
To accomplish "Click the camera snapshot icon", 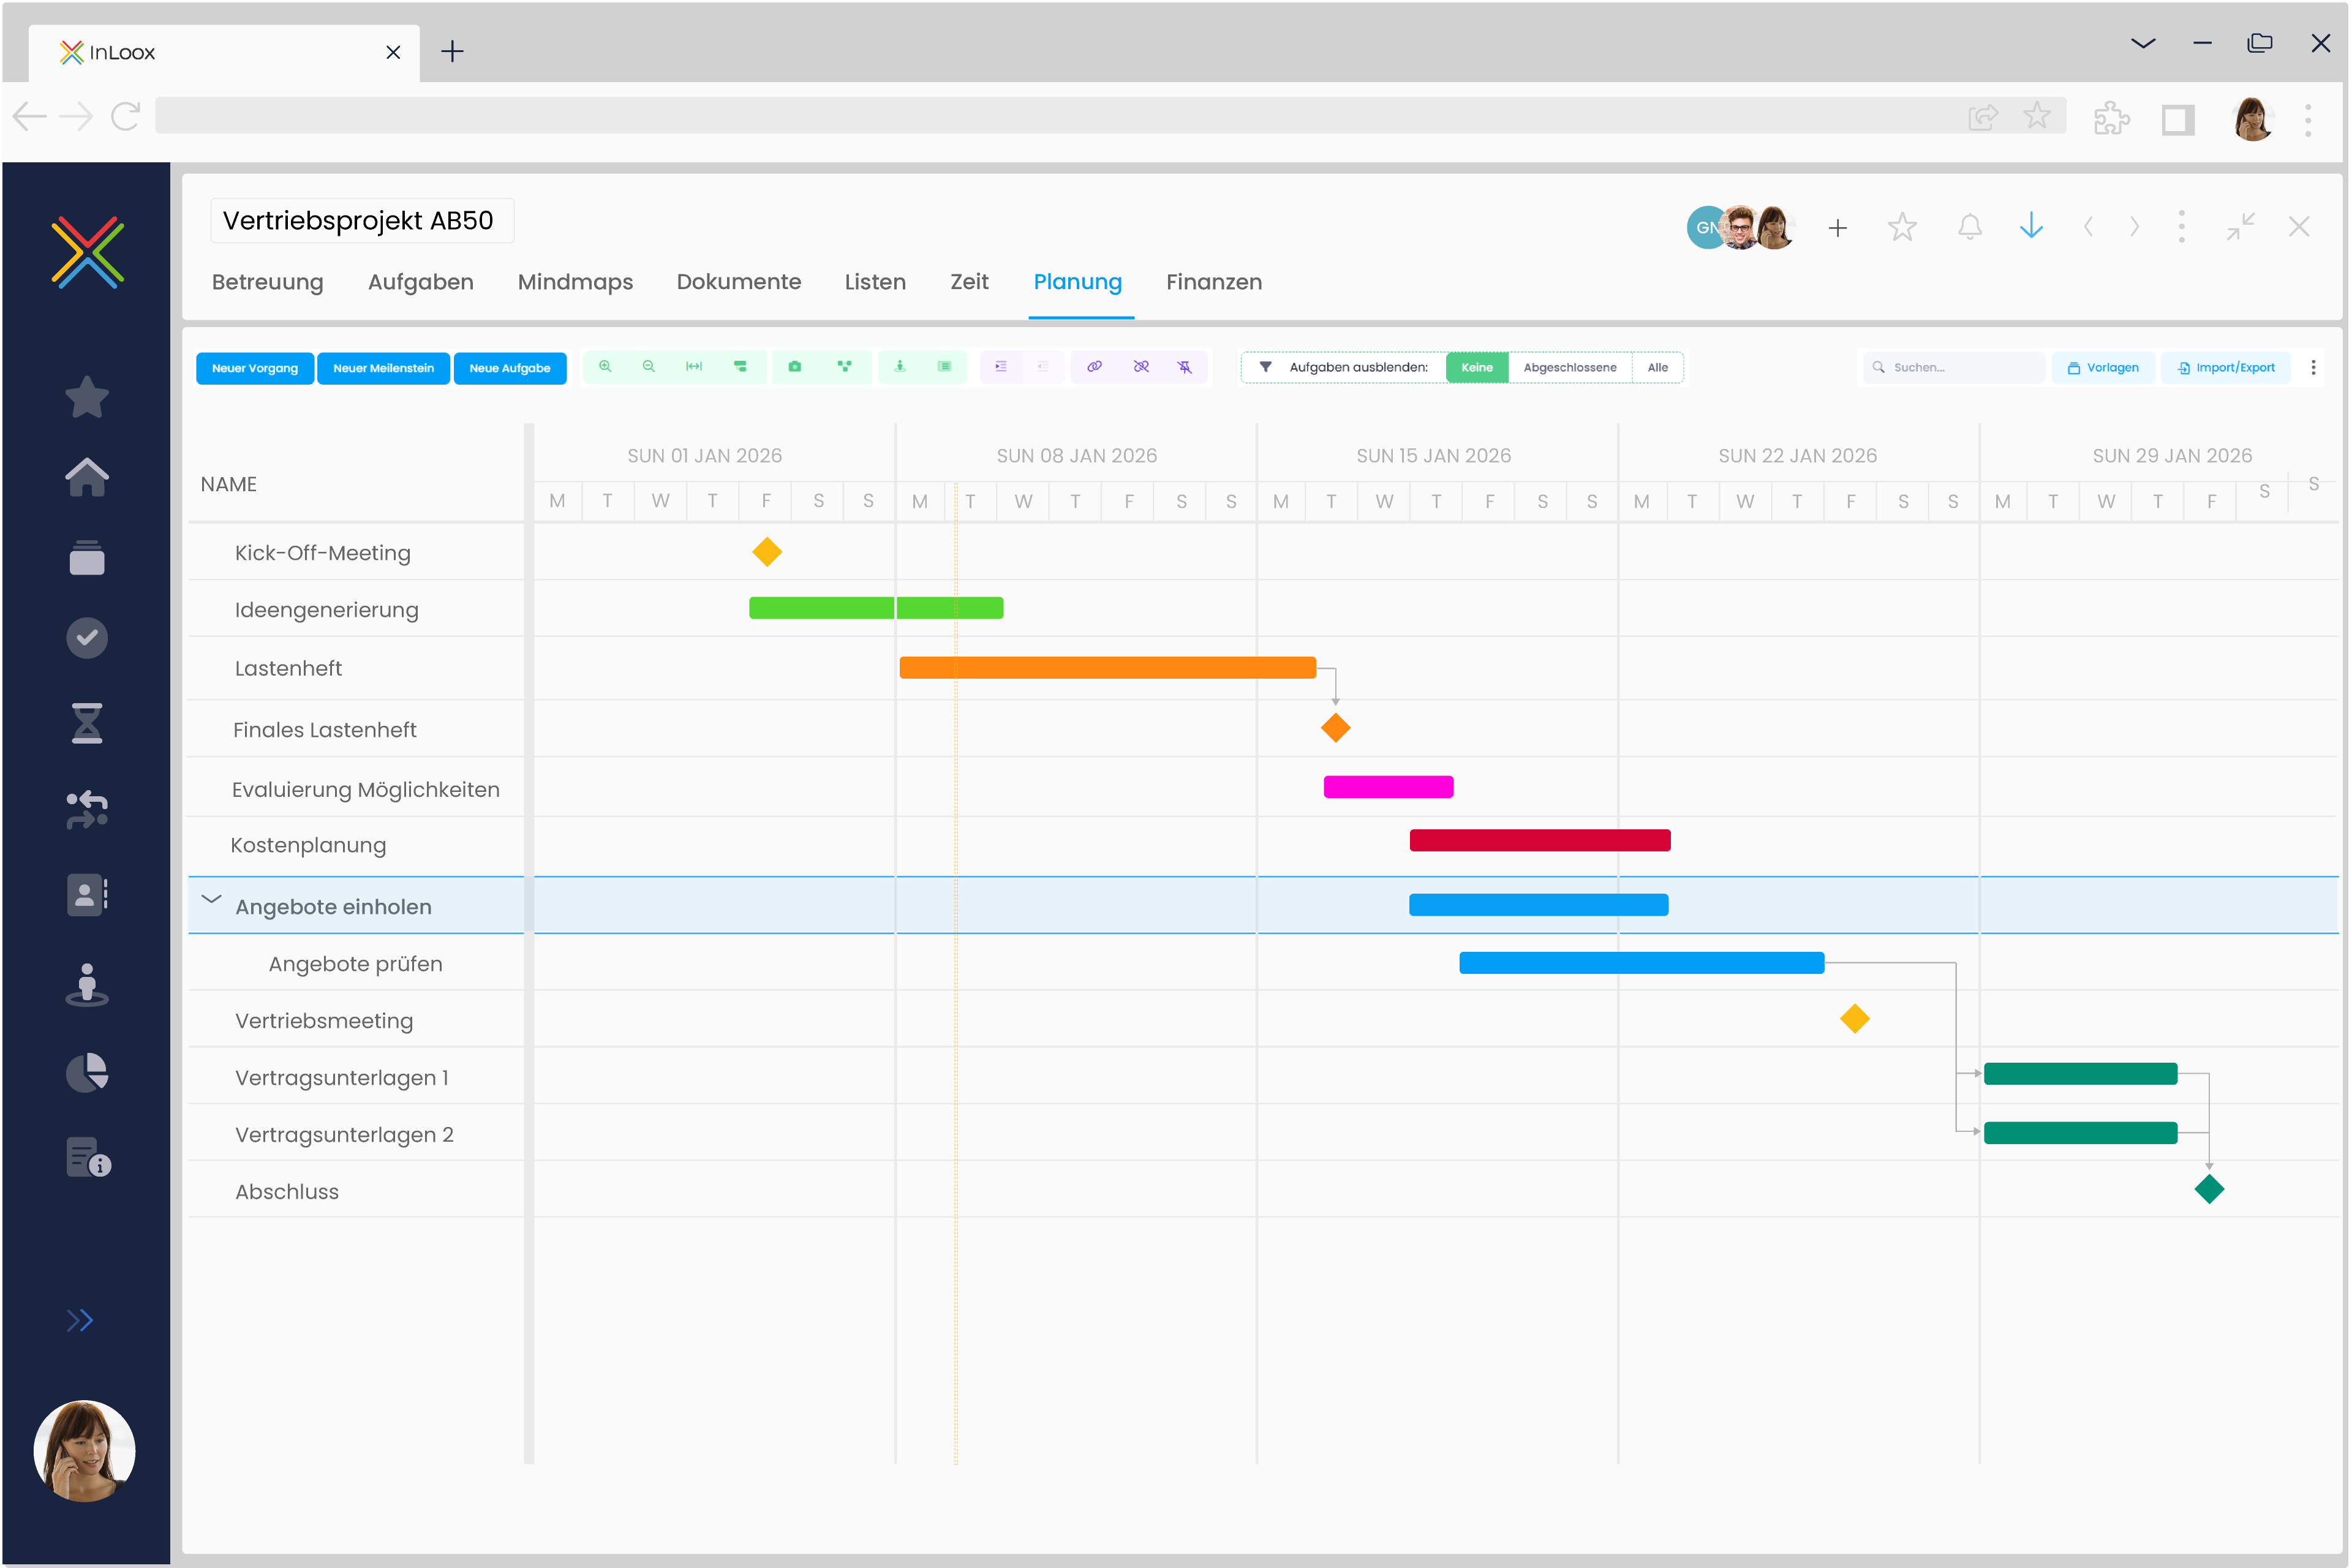I will tap(795, 367).
